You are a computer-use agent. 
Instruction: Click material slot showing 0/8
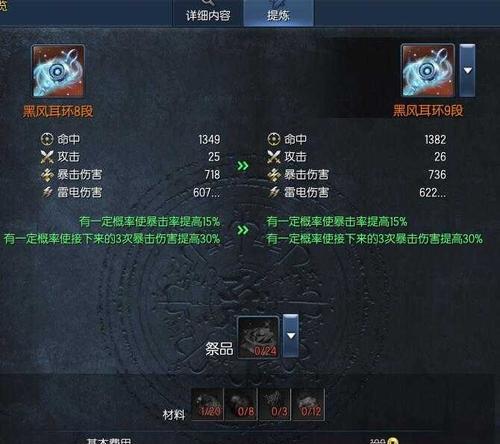click(x=241, y=404)
